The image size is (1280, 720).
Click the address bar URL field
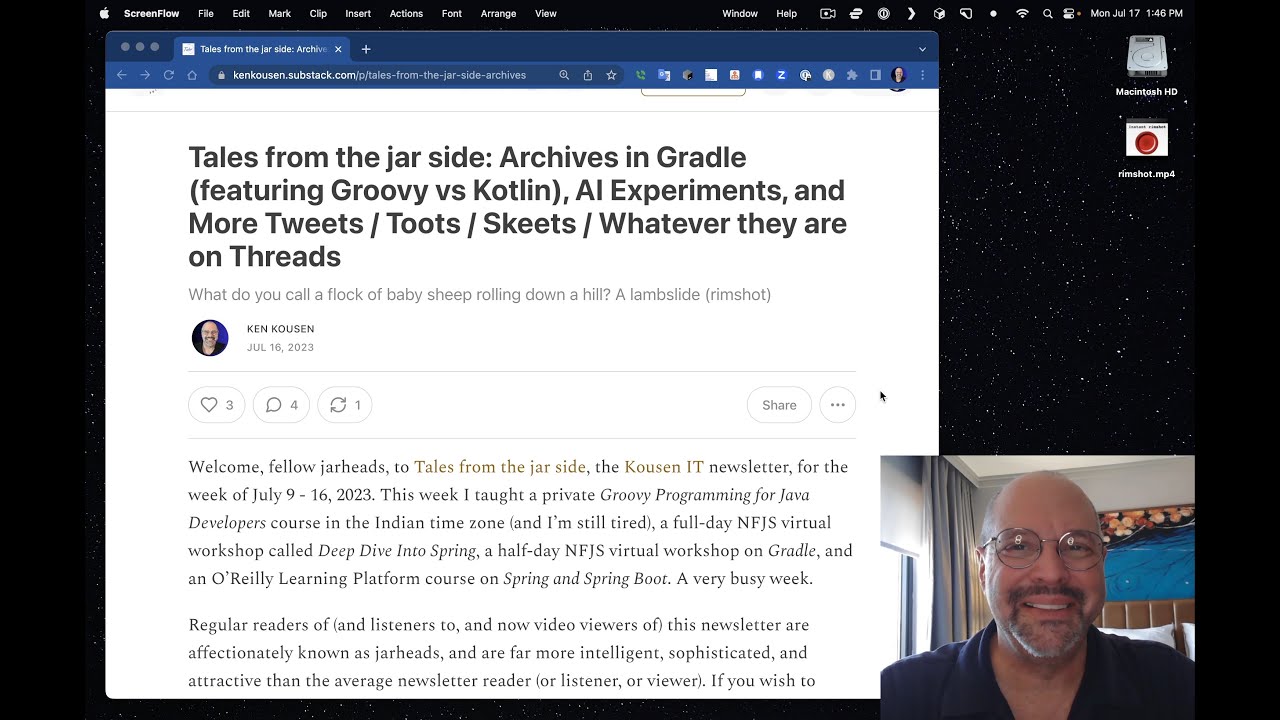(x=379, y=75)
